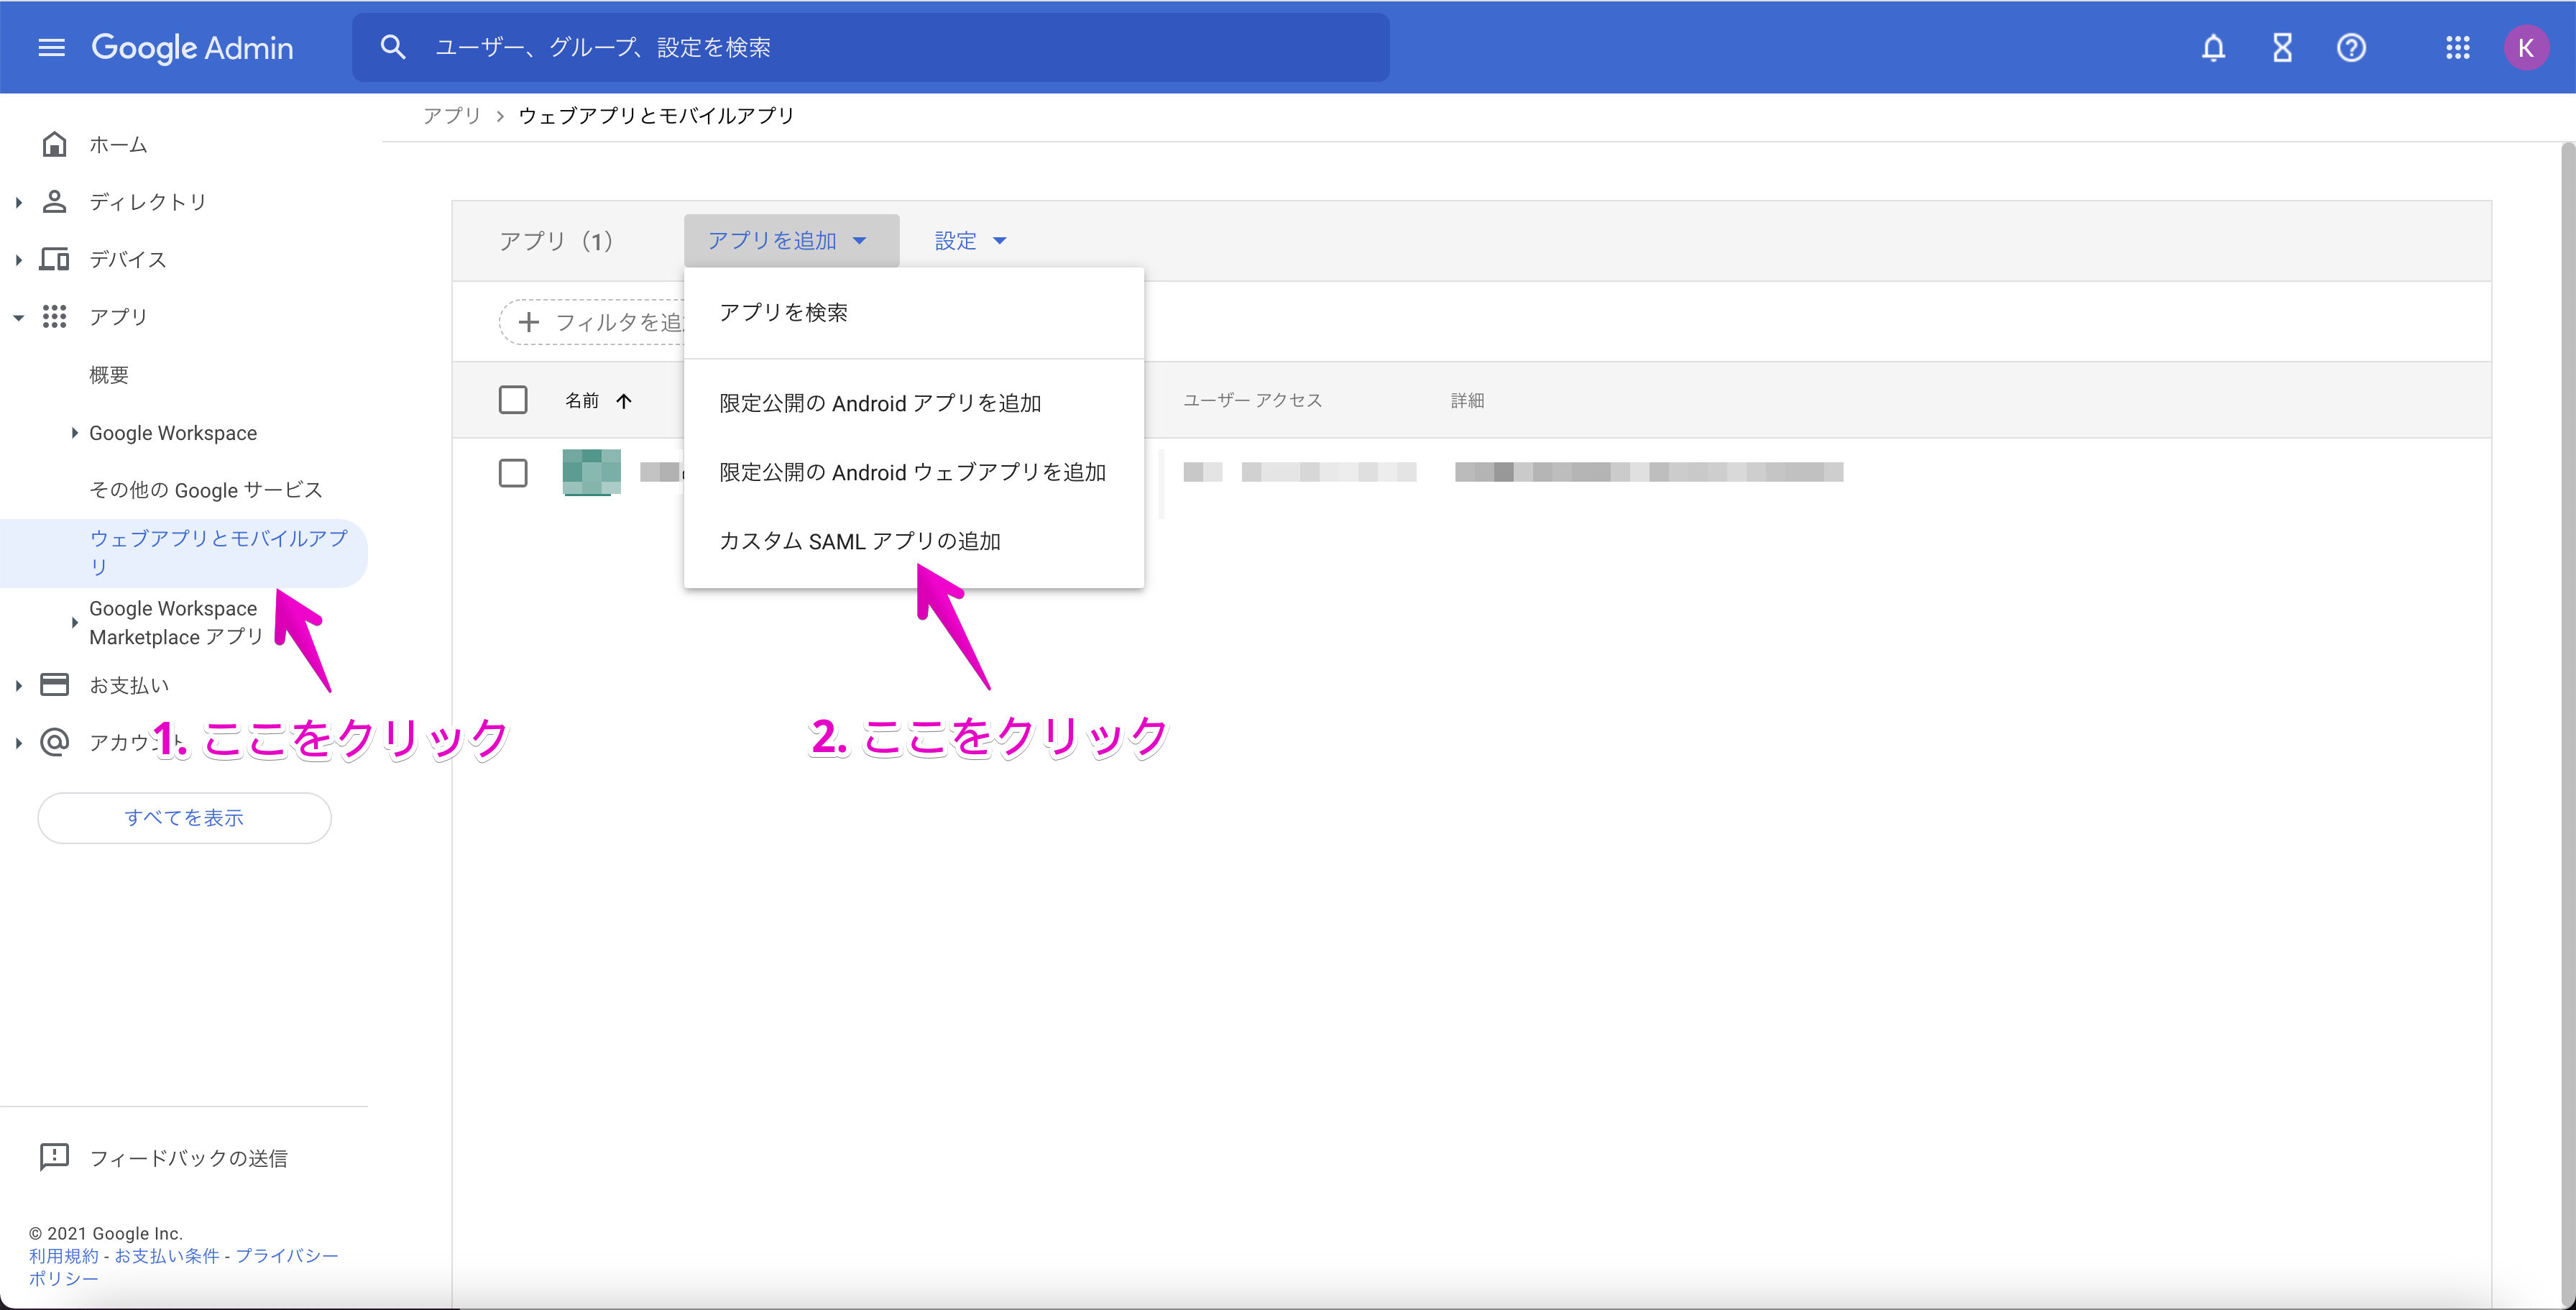Choose カスタム SAML アプリの追加
This screenshot has width=2576, height=1310.
click(914, 541)
